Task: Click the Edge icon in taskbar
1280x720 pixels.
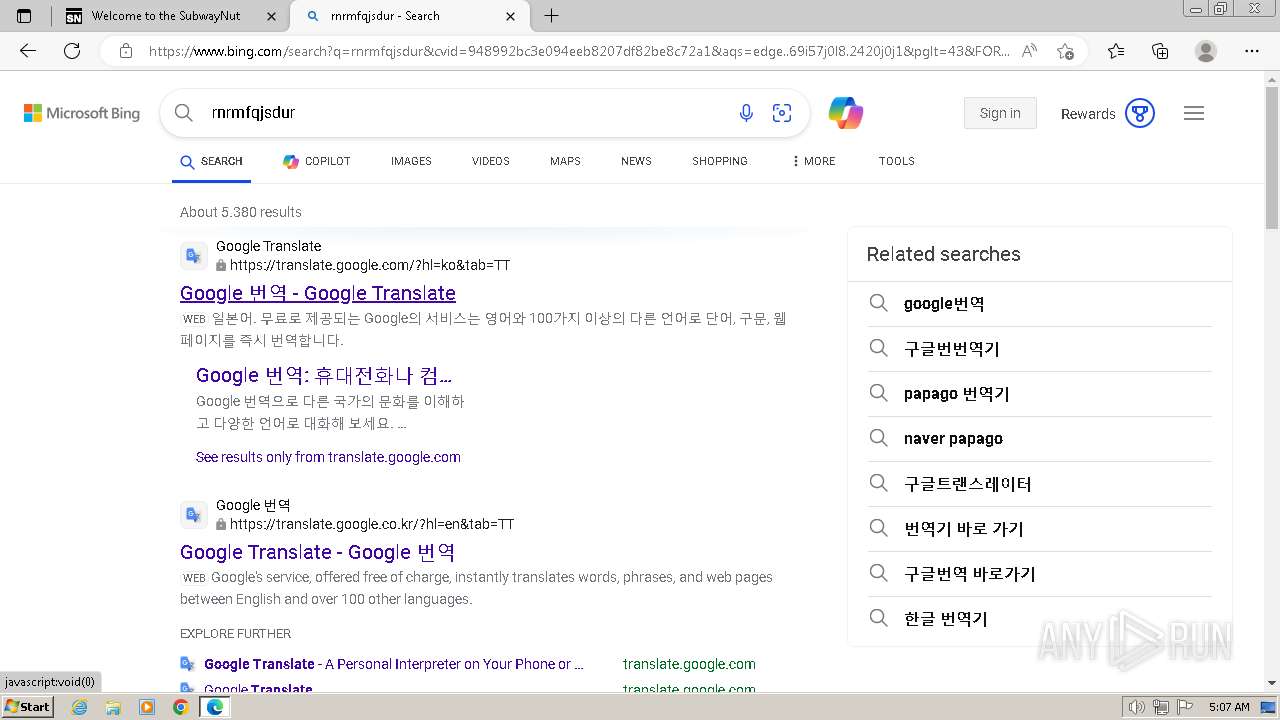Action: [214, 707]
